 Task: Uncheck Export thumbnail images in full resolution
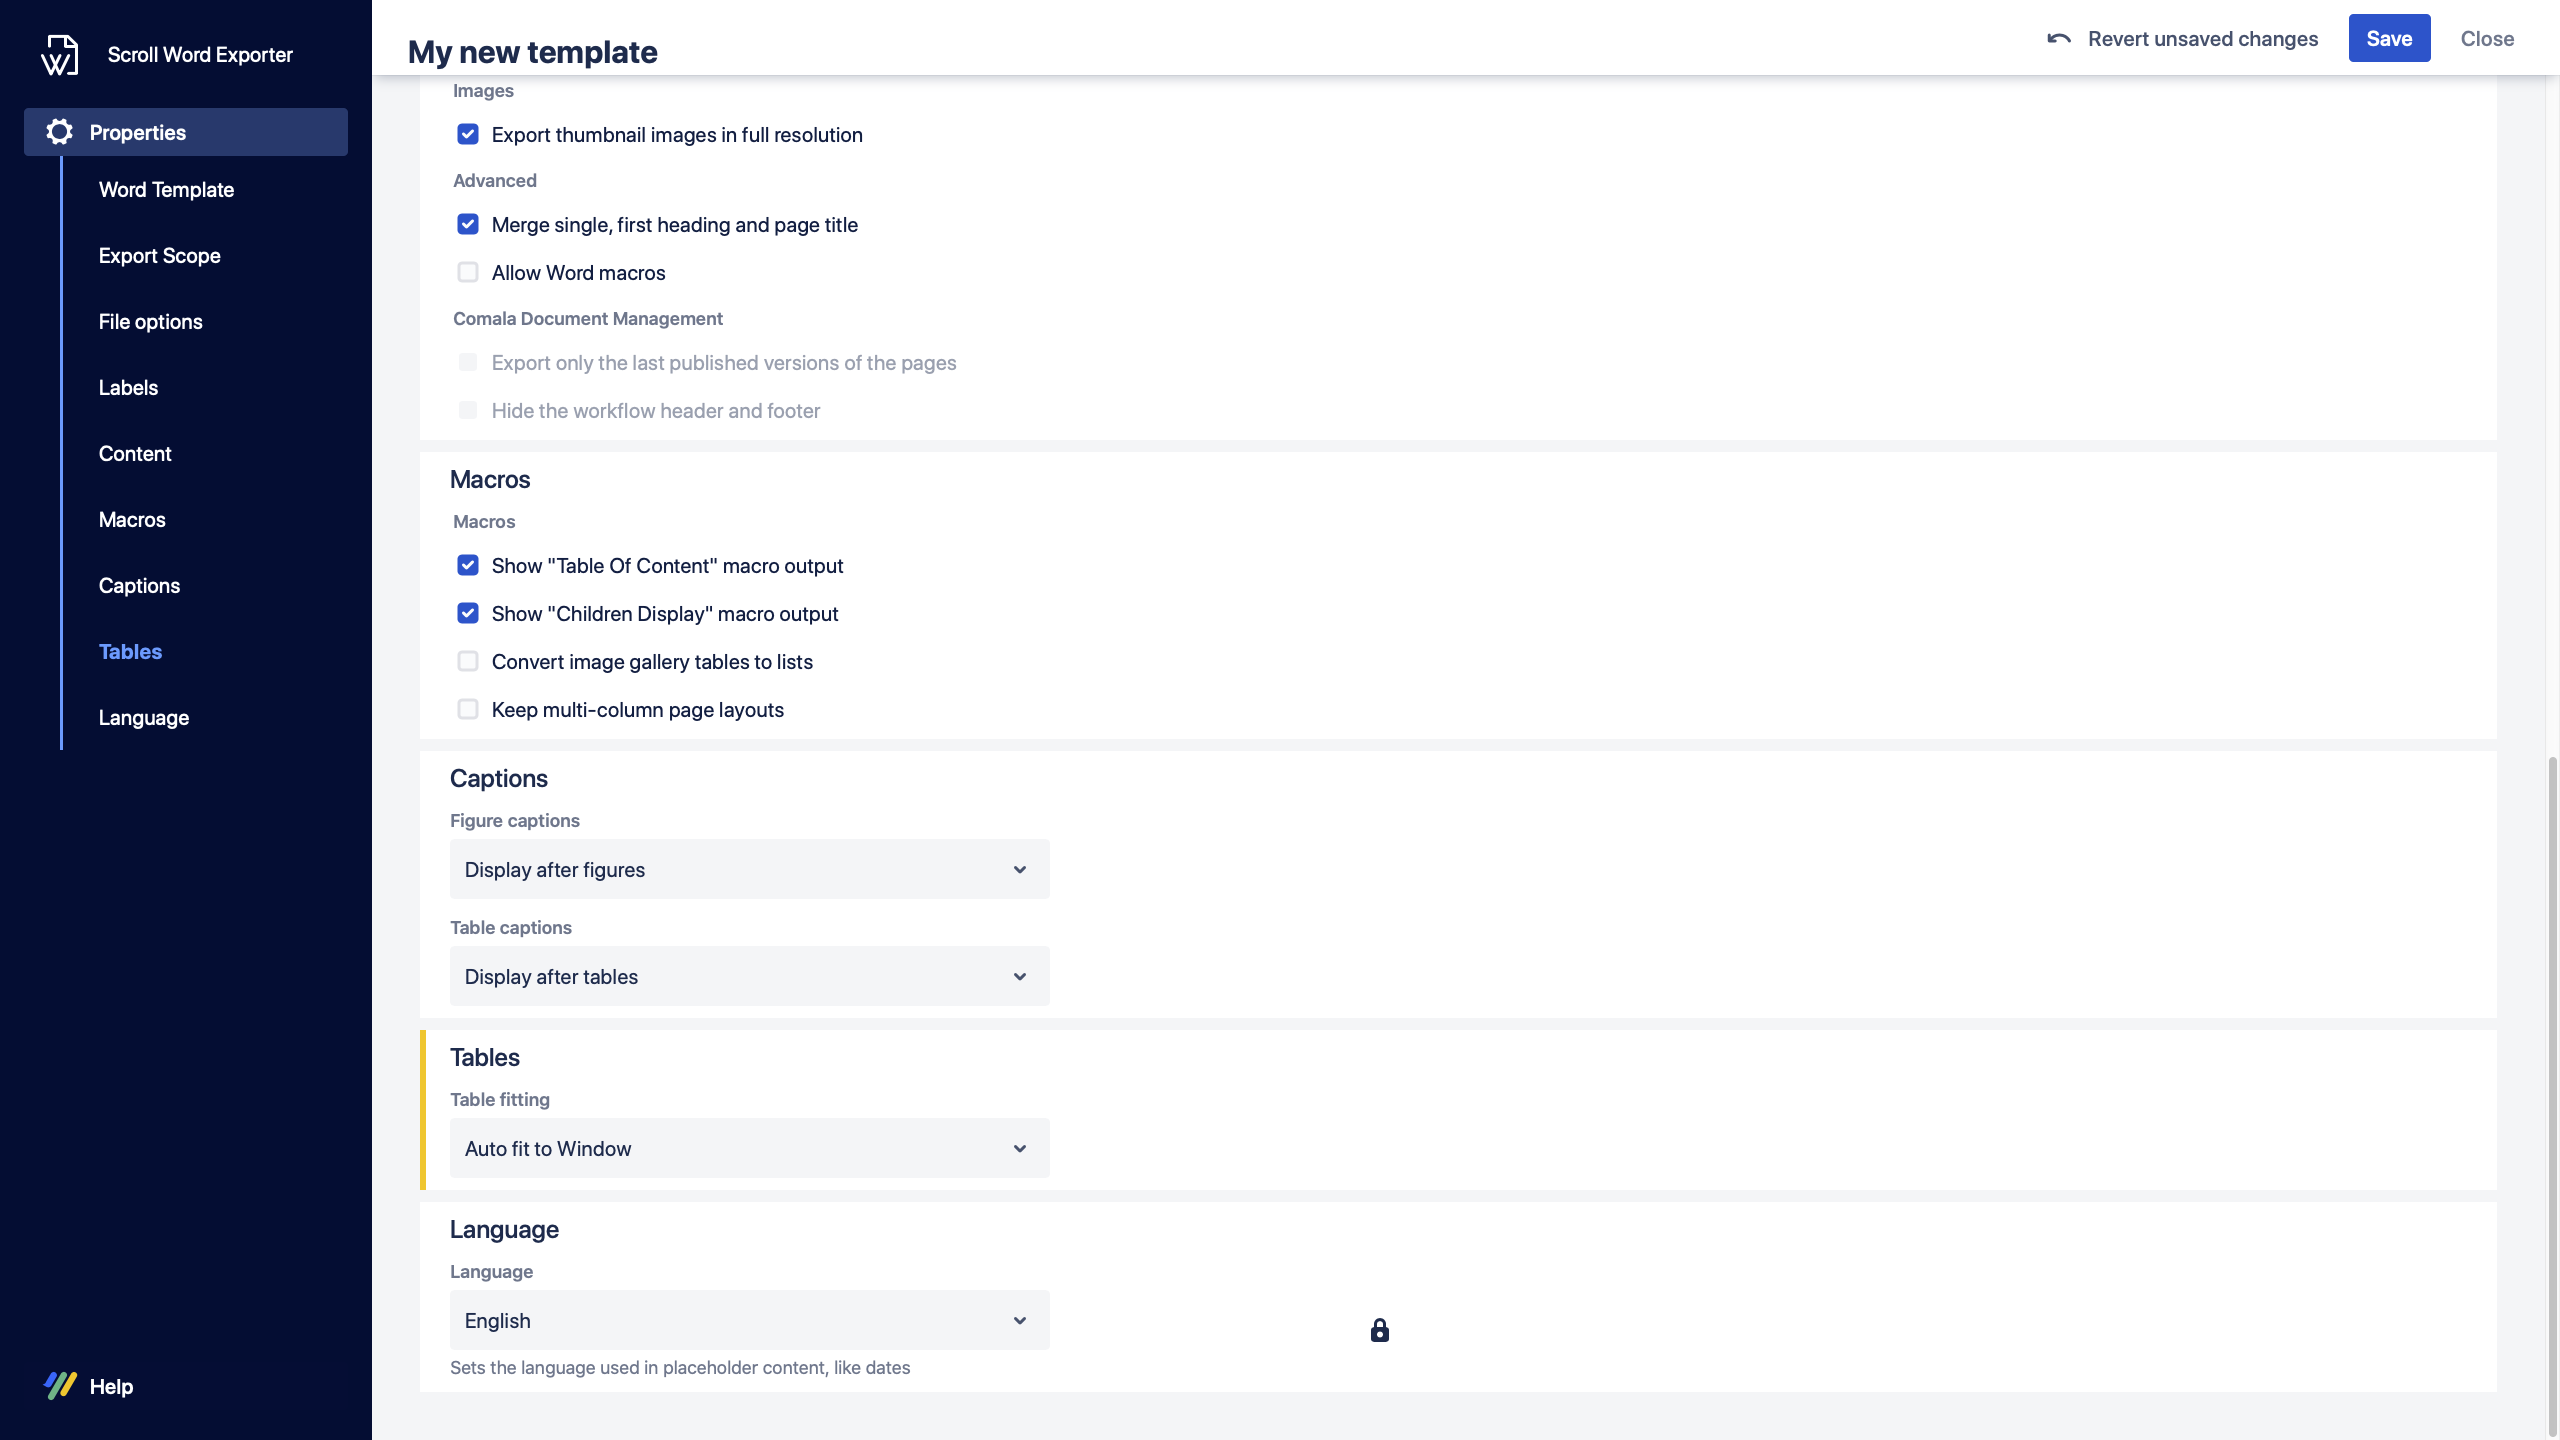[468, 134]
